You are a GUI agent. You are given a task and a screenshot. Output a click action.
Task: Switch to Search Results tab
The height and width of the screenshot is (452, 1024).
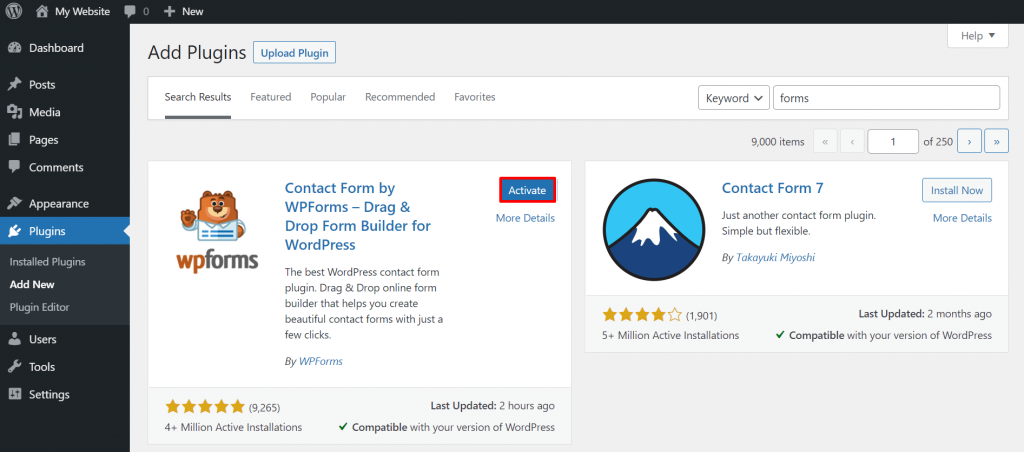(x=198, y=97)
